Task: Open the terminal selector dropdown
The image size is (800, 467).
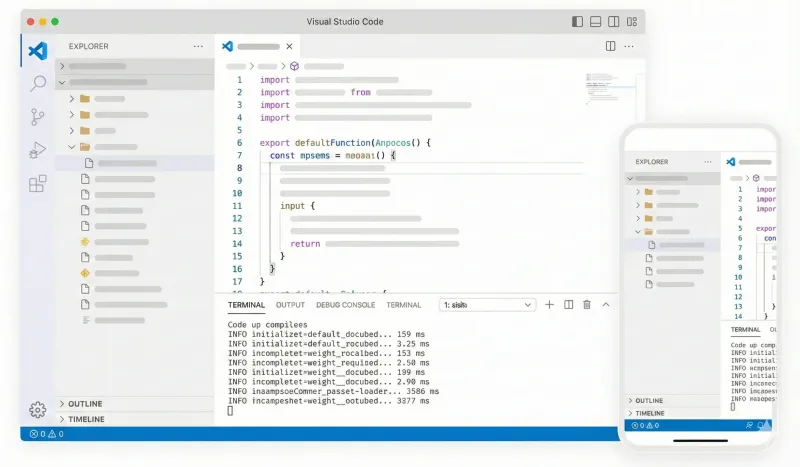Action: 487,305
